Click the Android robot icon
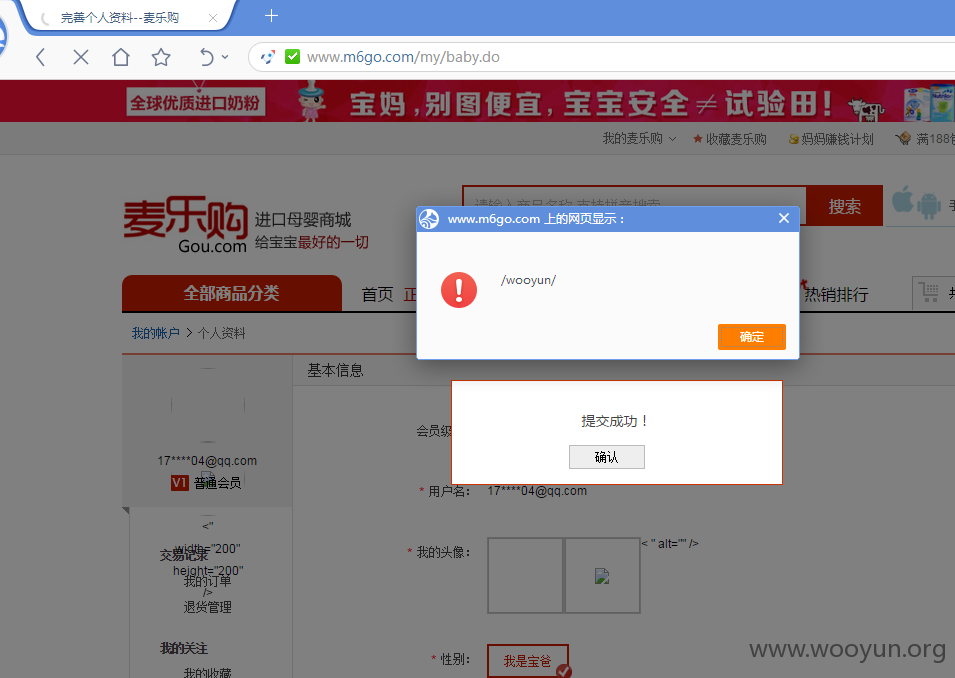Viewport: 955px width, 678px height. (929, 205)
